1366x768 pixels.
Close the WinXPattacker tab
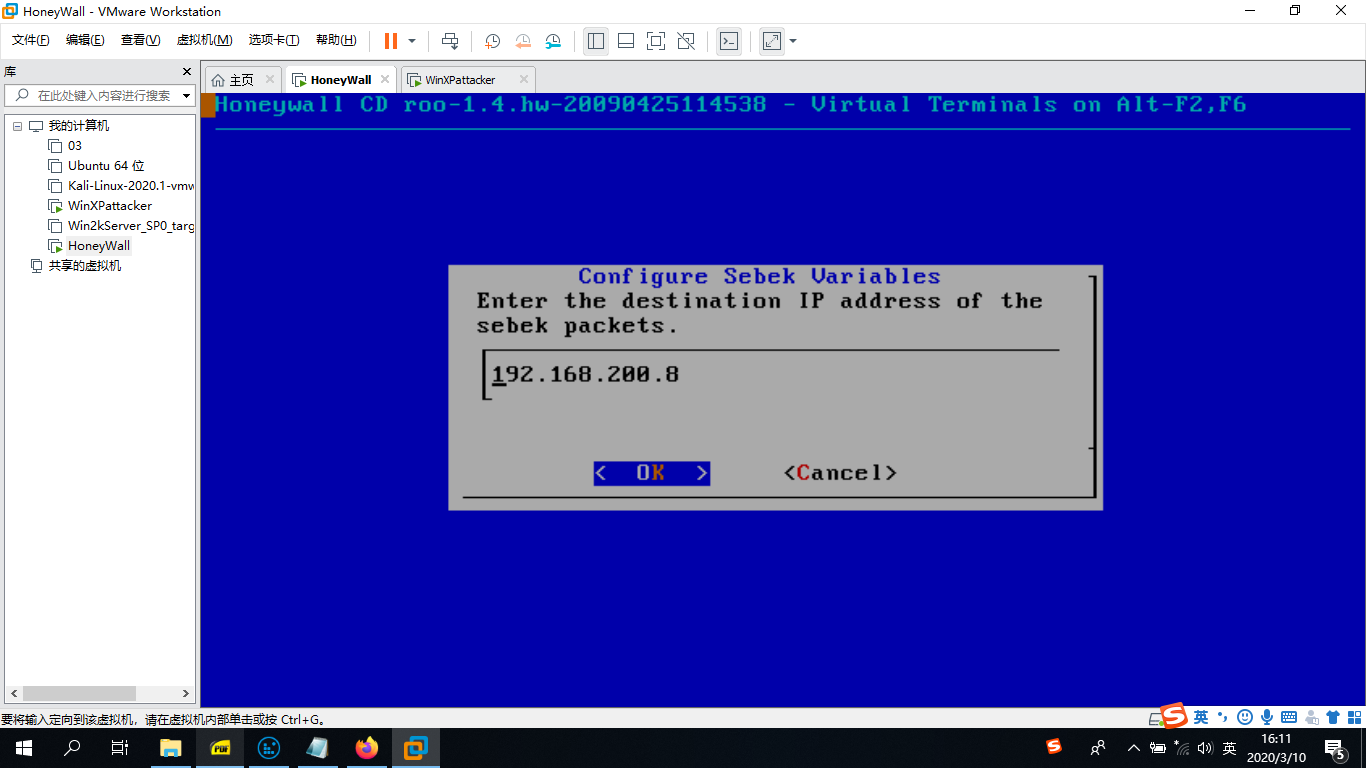point(522,80)
